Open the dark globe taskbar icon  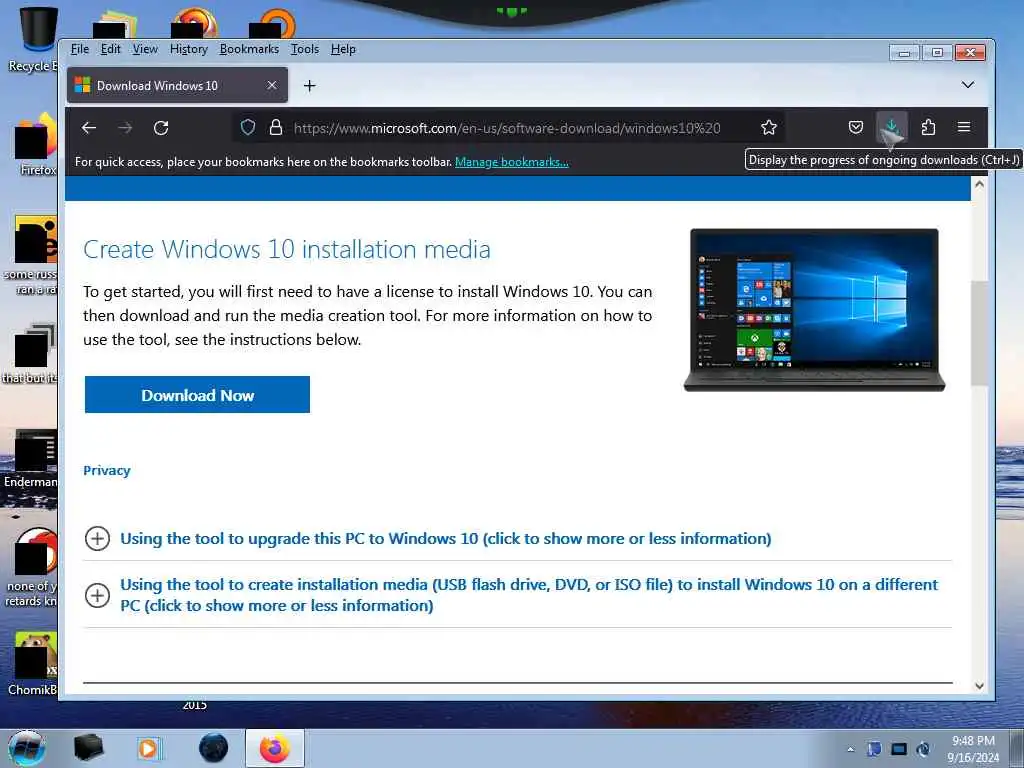click(214, 748)
